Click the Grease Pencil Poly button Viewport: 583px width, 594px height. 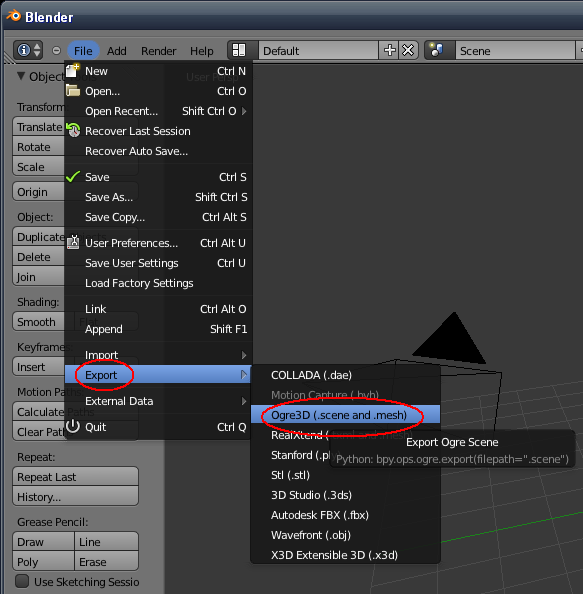click(x=43, y=561)
